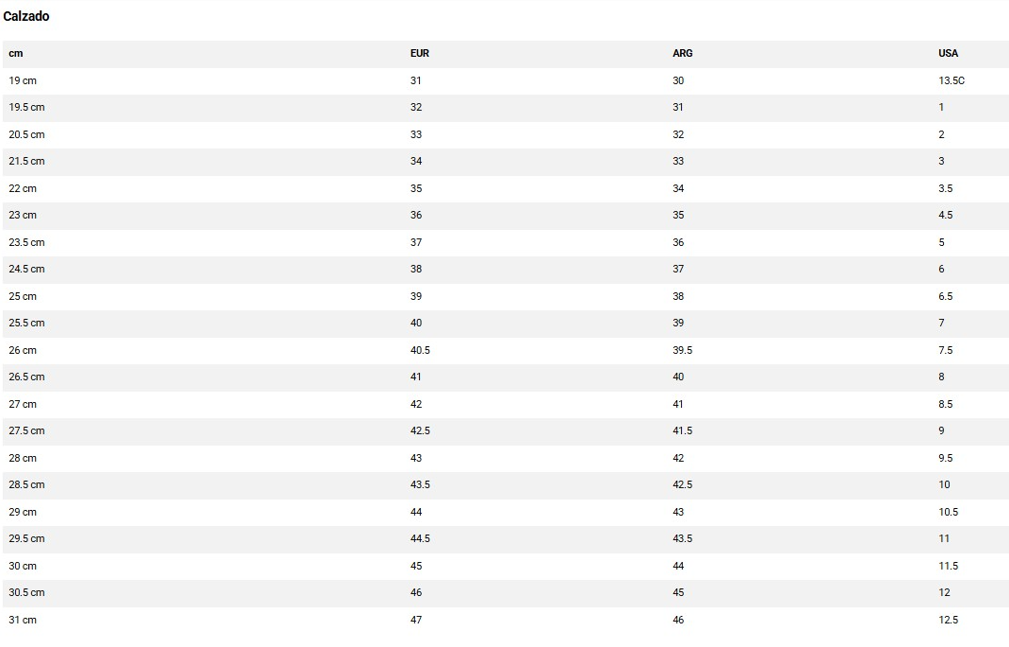Click EUR size 44.5 cell
Screen dimensions: 1009x647
(x=420, y=539)
